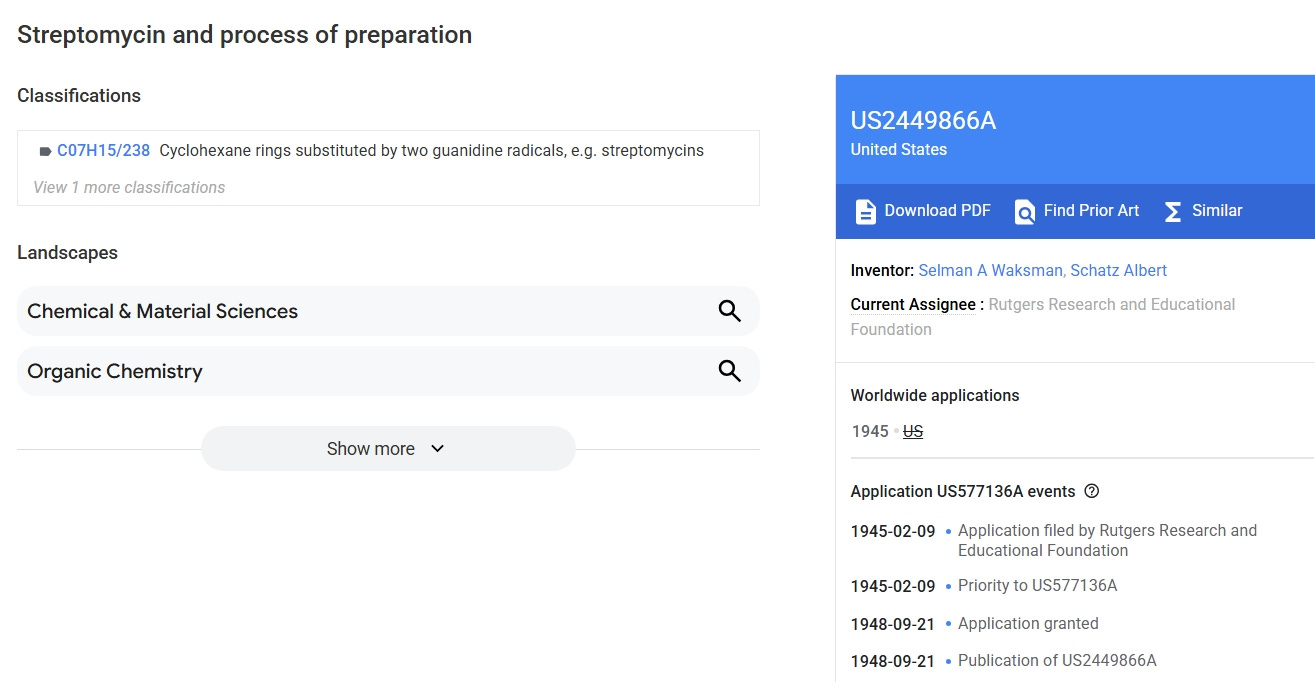Open inventor Selman A Waksman link

991,270
